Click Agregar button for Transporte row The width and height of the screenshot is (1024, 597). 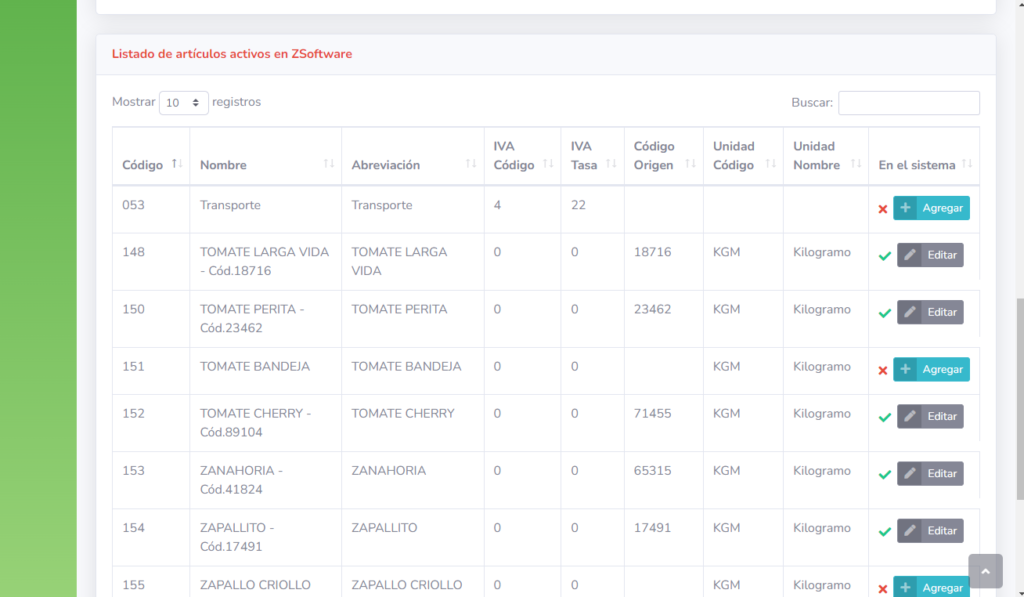(931, 208)
